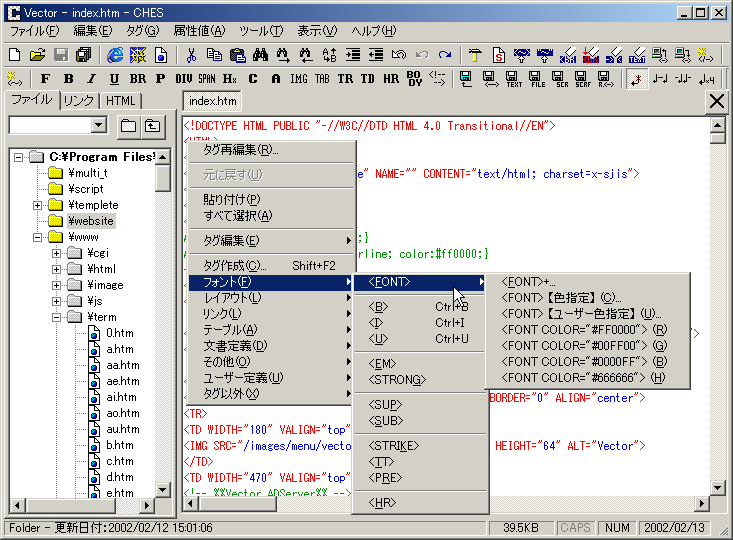This screenshot has width=733, height=540.
Task: Open the ファイル(F) menu
Action: (35, 31)
